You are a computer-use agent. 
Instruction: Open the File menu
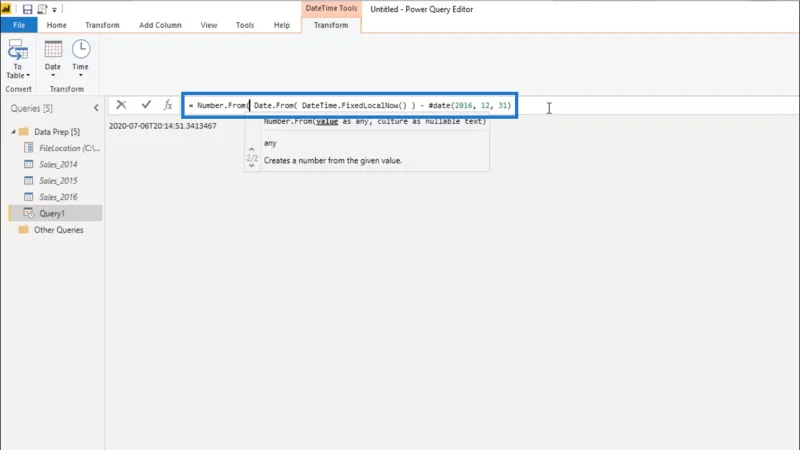[x=19, y=25]
